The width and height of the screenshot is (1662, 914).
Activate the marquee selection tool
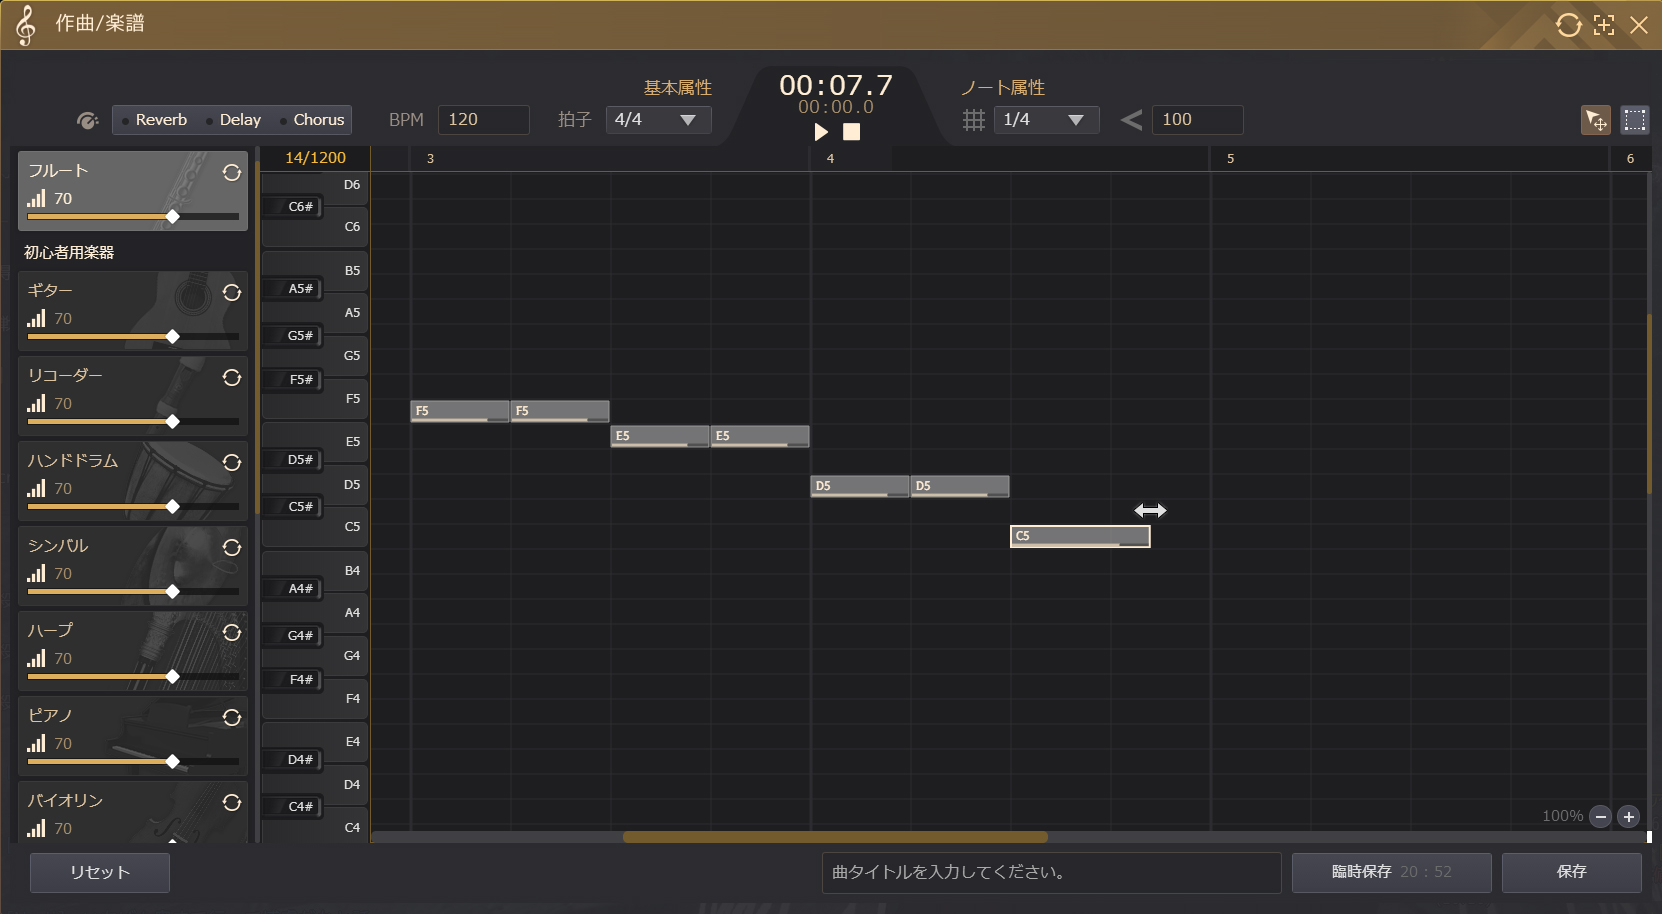pyautogui.click(x=1635, y=120)
